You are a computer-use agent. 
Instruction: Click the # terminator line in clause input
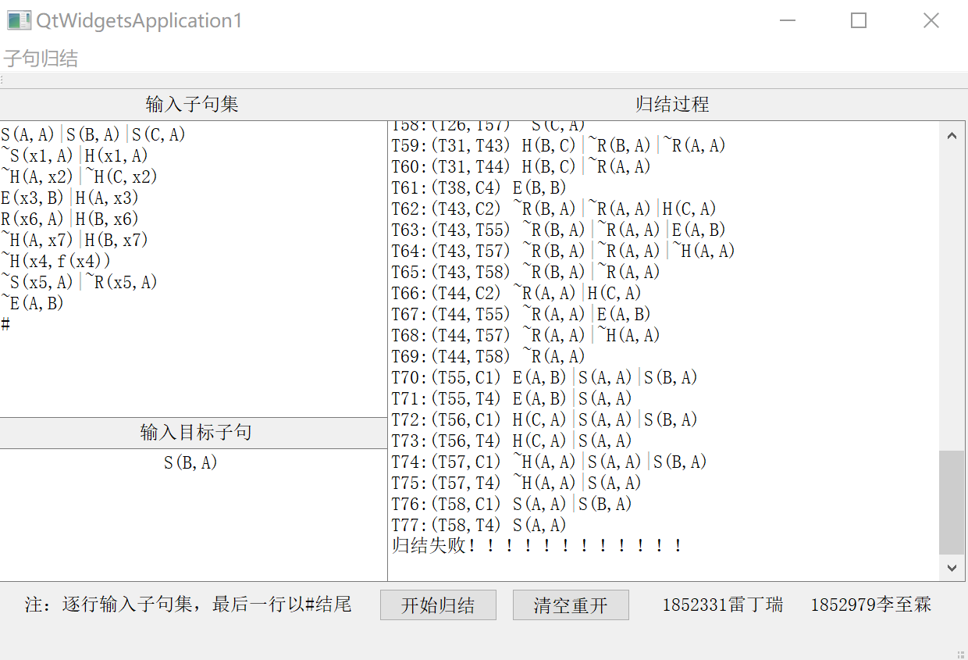(x=6, y=324)
